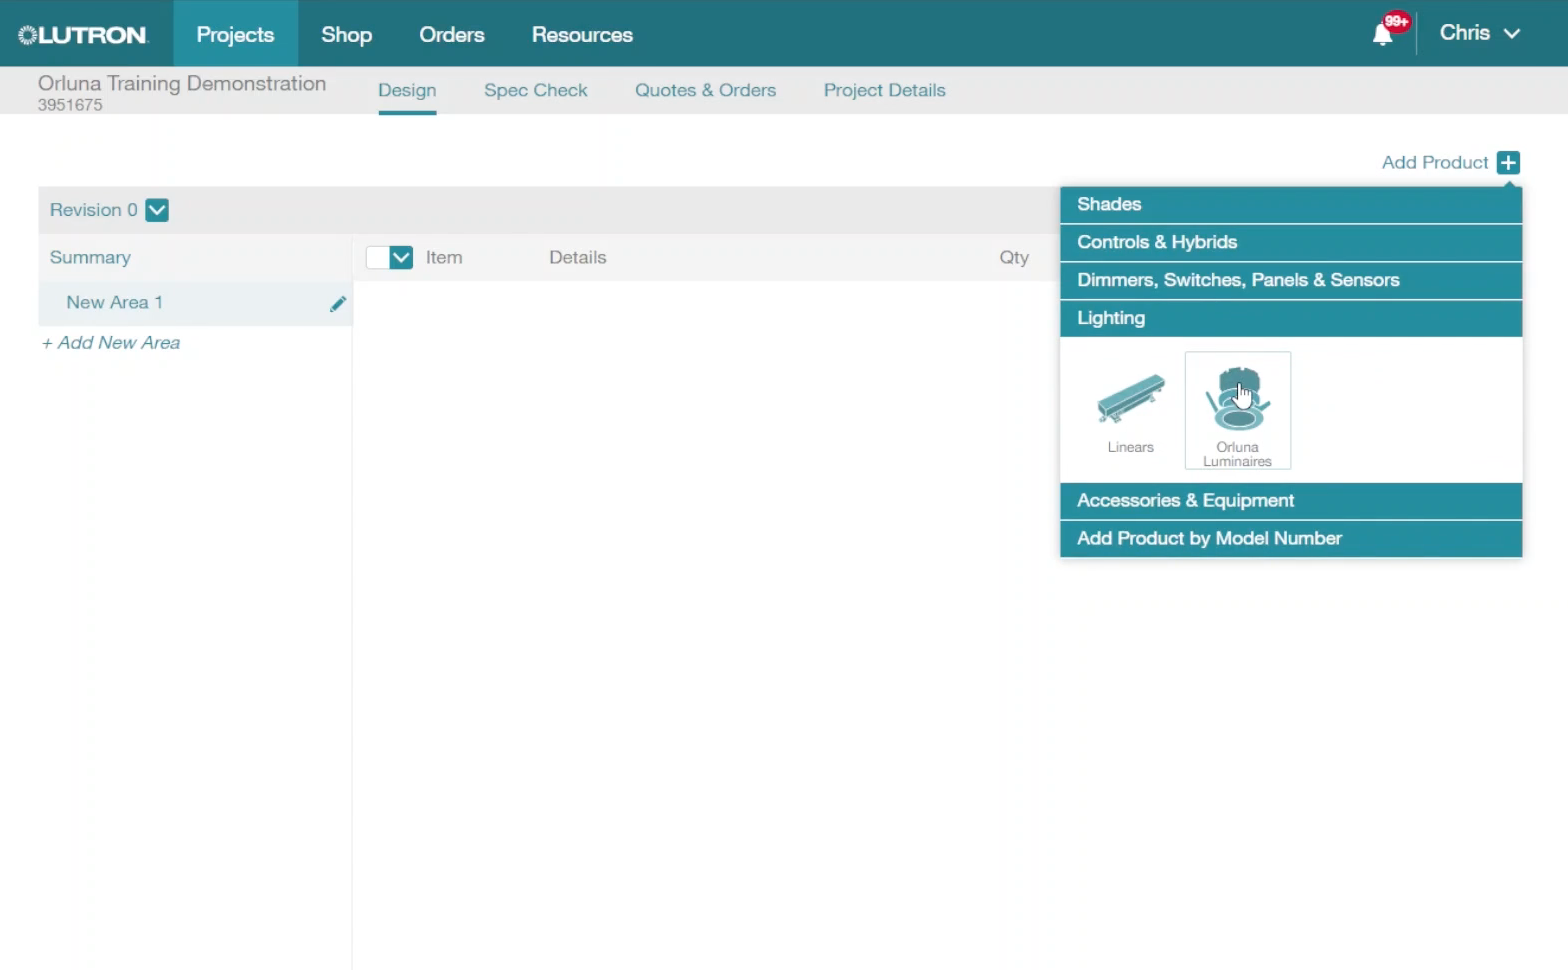Select the Linears product icon
This screenshot has width=1568, height=970.
(x=1131, y=411)
